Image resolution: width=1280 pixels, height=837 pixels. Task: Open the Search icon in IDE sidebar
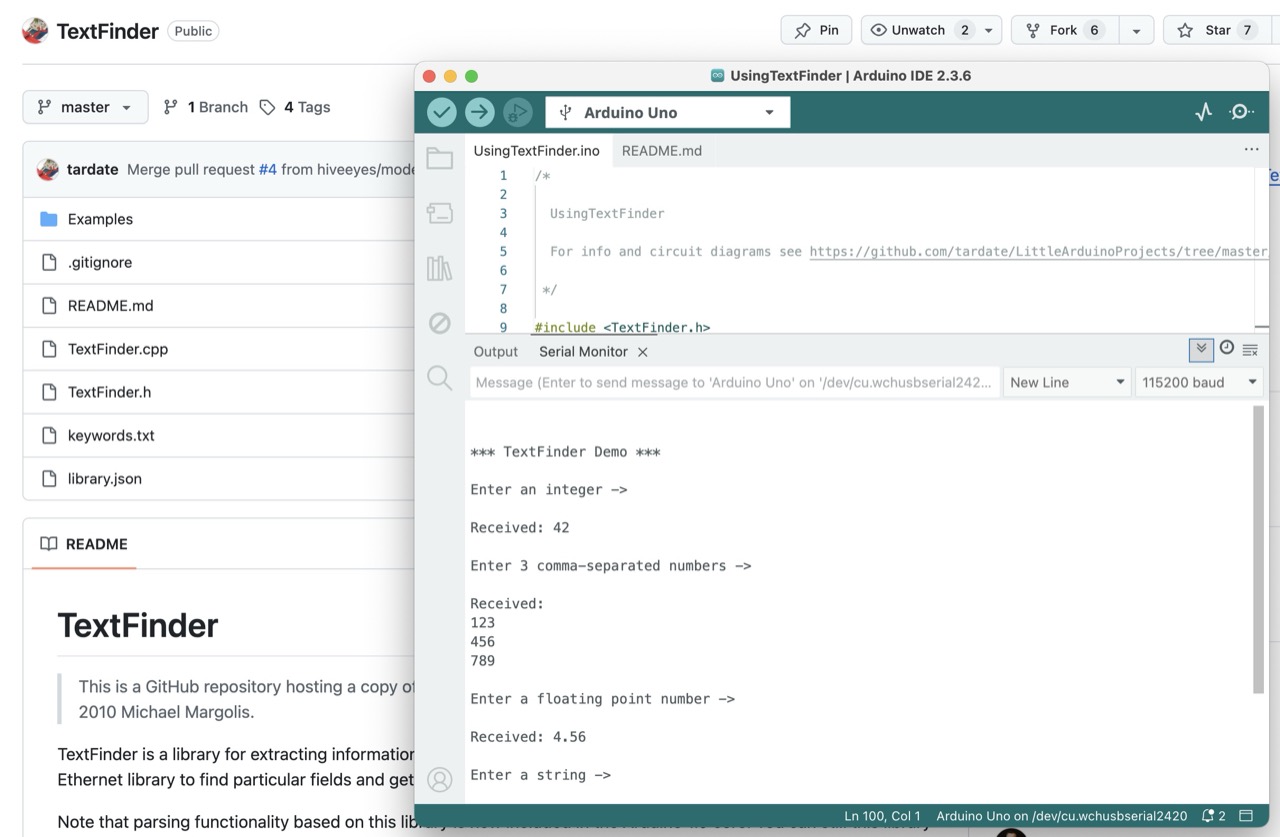pyautogui.click(x=440, y=378)
